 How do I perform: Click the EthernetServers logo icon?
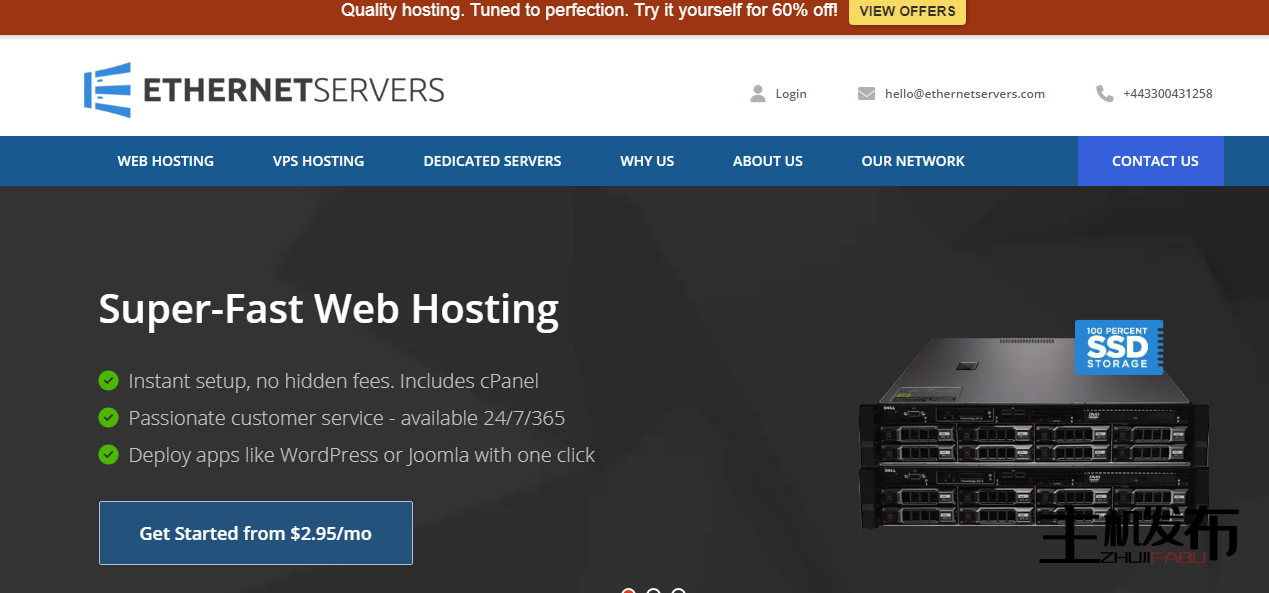click(x=108, y=90)
